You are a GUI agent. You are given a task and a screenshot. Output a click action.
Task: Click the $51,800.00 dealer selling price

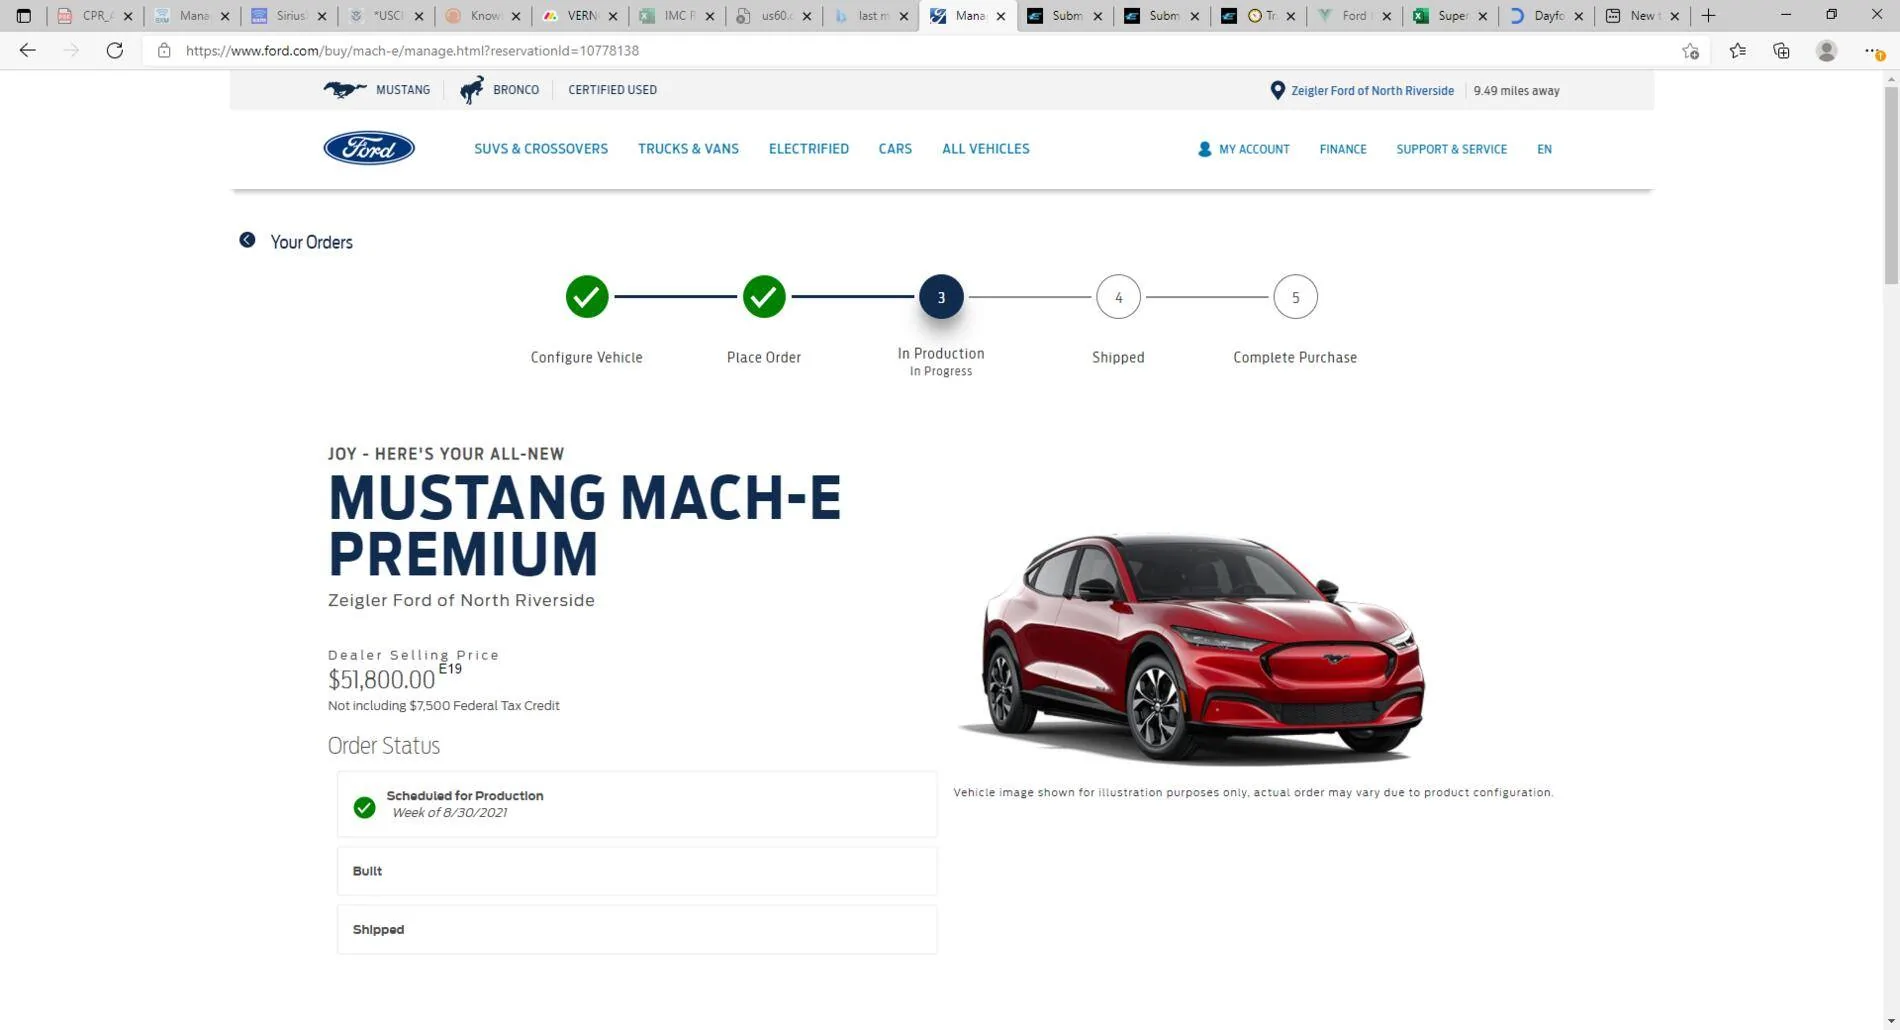[381, 680]
